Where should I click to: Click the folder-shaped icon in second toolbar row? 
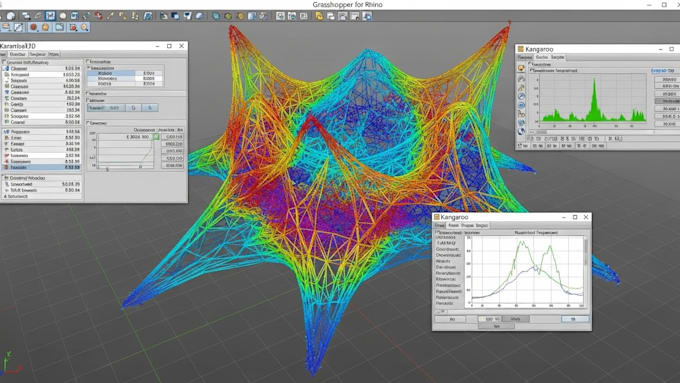[x=59, y=27]
